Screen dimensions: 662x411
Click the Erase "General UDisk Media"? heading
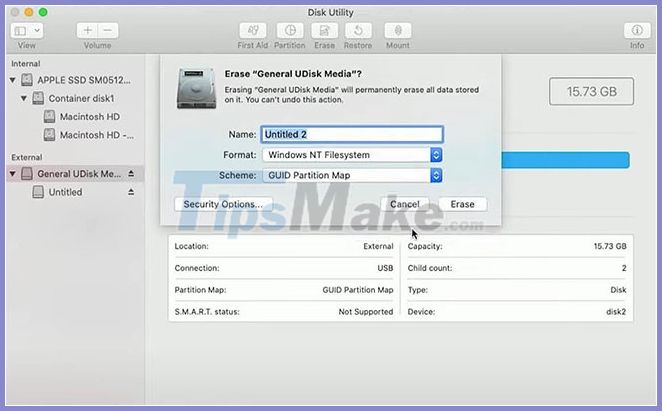[293, 74]
